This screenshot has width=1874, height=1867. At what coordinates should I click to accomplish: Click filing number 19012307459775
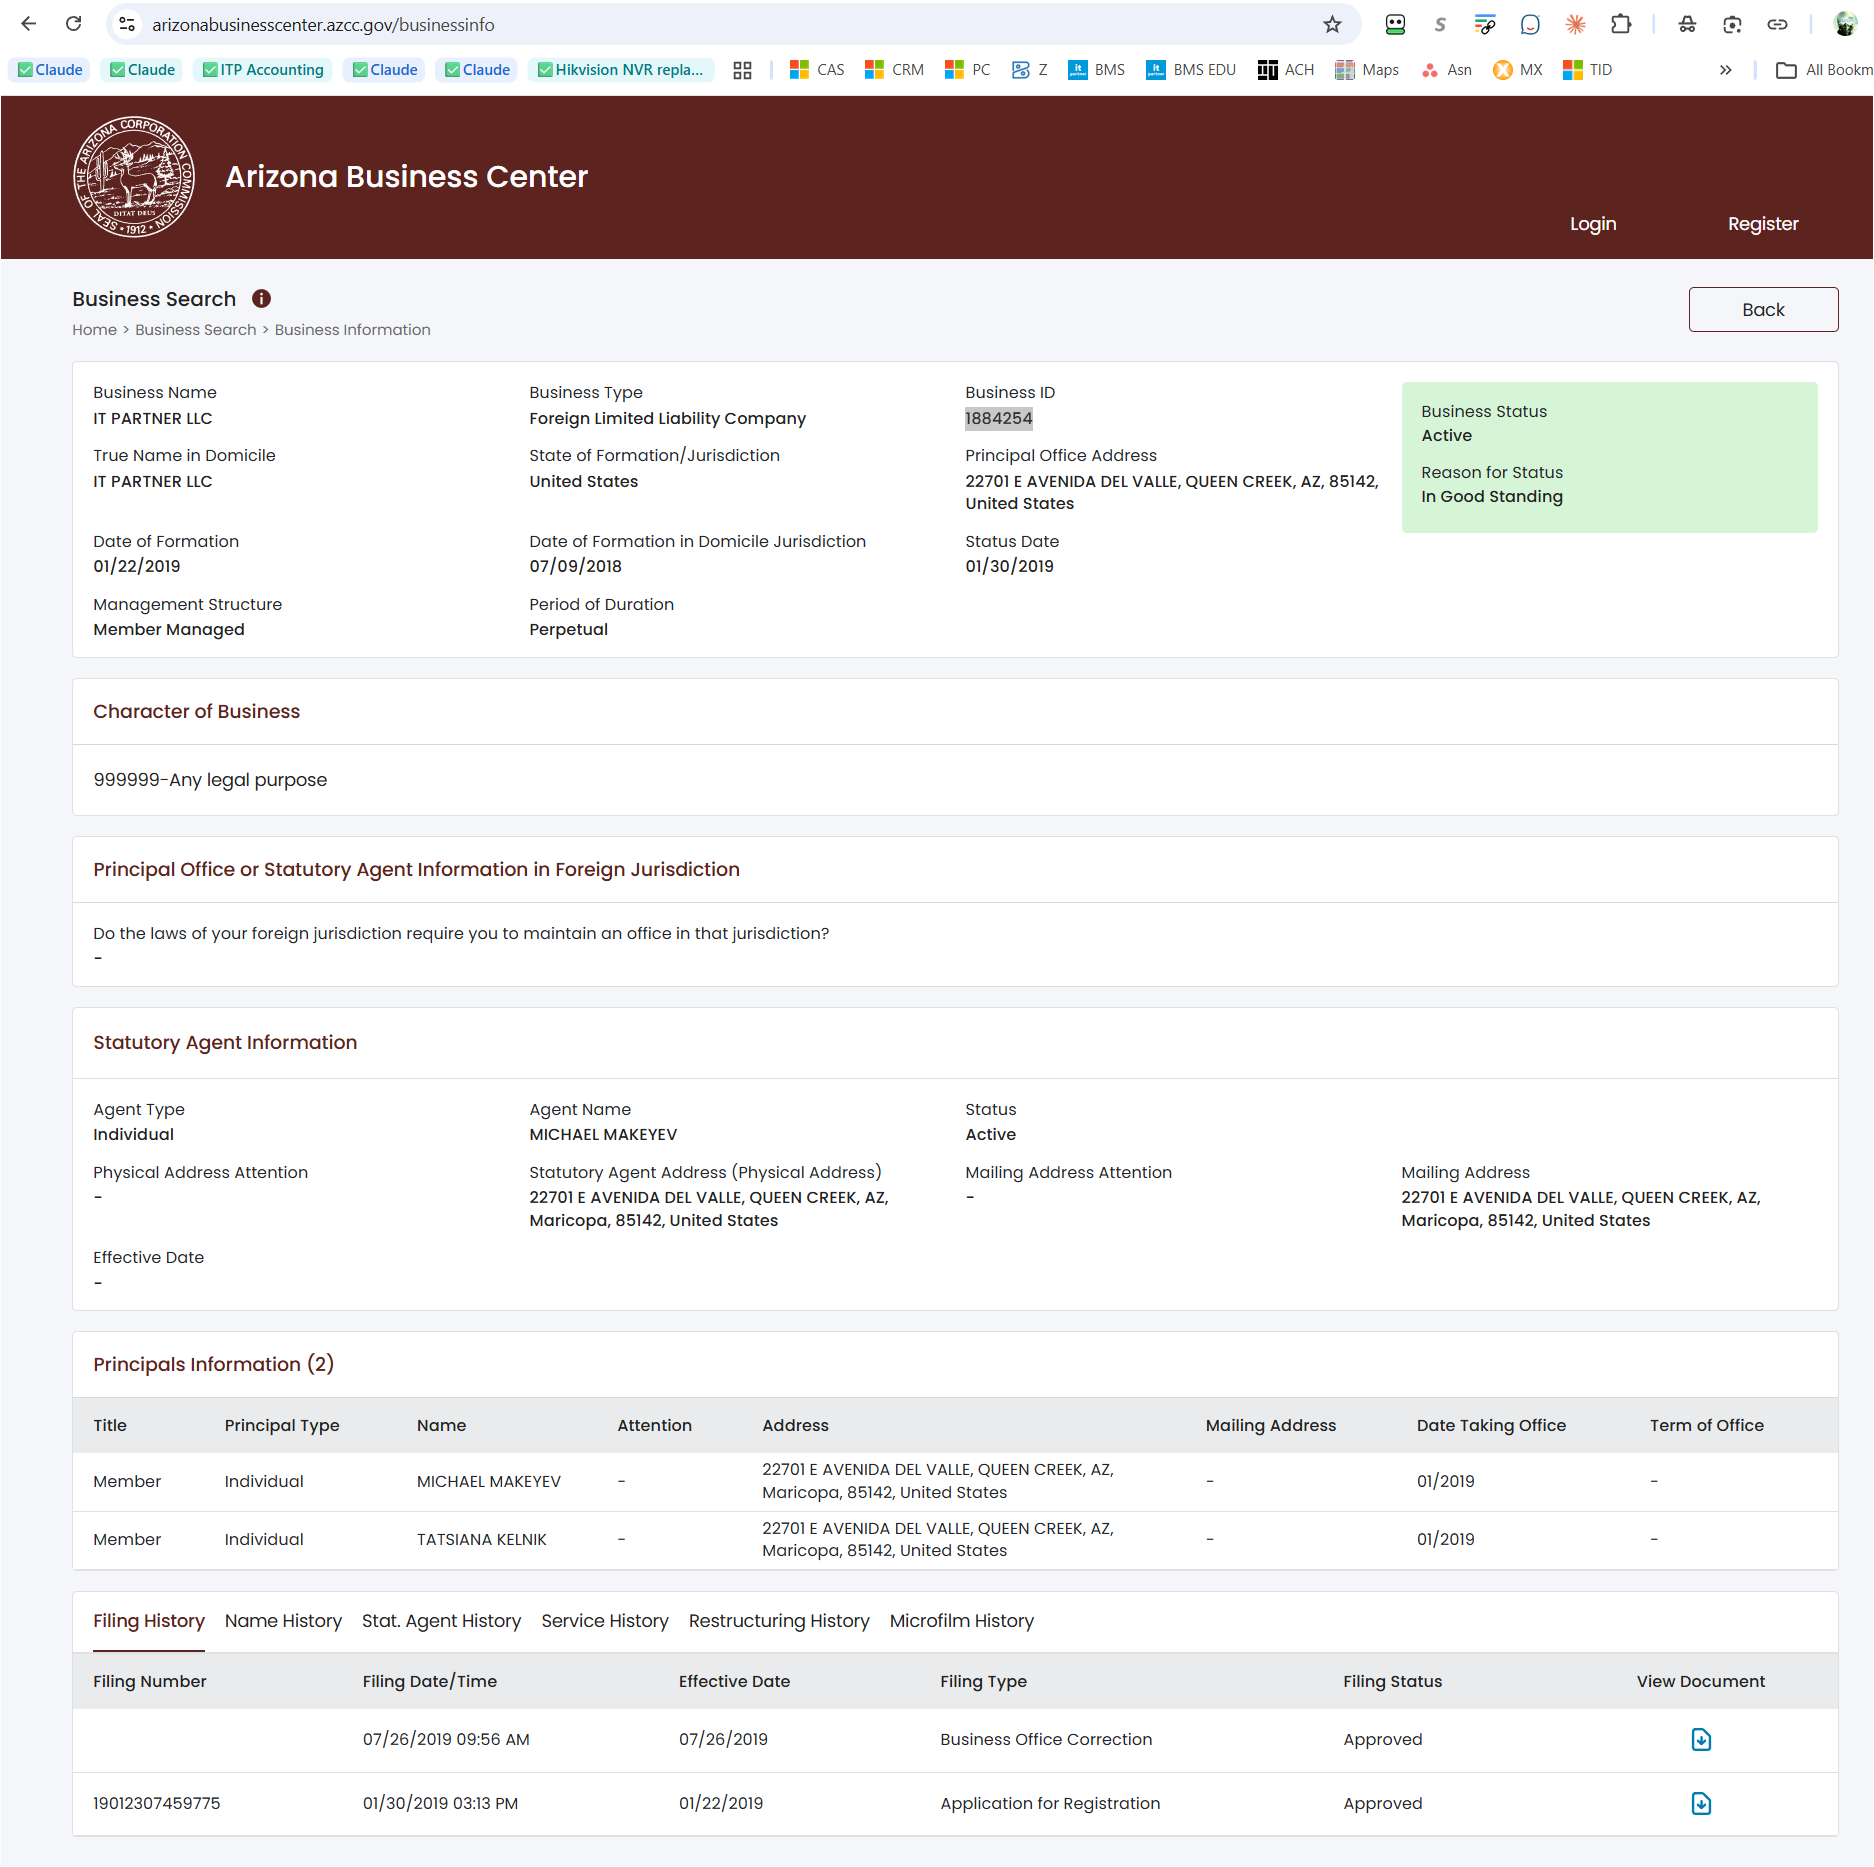coord(157,1804)
